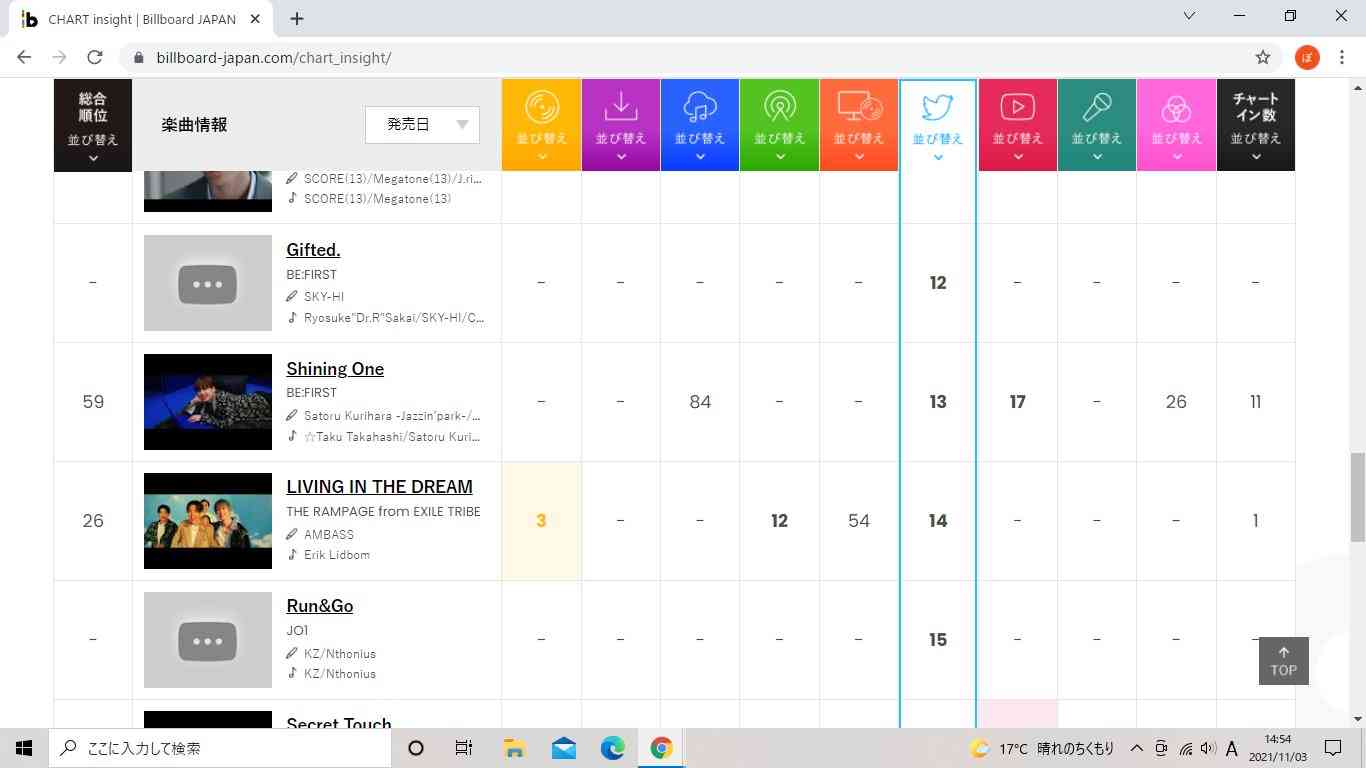
Task: Open LIVING IN THE DREAM song link
Action: (379, 487)
